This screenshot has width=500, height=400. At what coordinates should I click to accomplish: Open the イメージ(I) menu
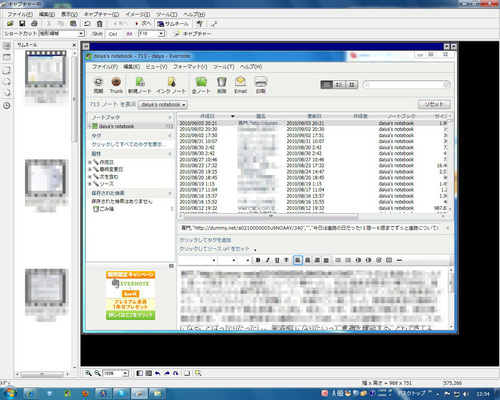pos(138,14)
